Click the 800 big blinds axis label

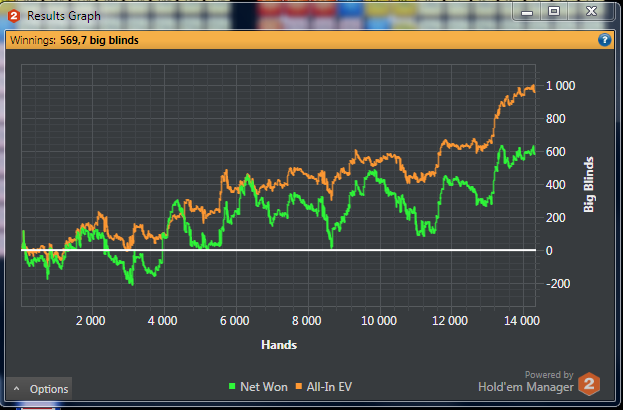[555, 118]
